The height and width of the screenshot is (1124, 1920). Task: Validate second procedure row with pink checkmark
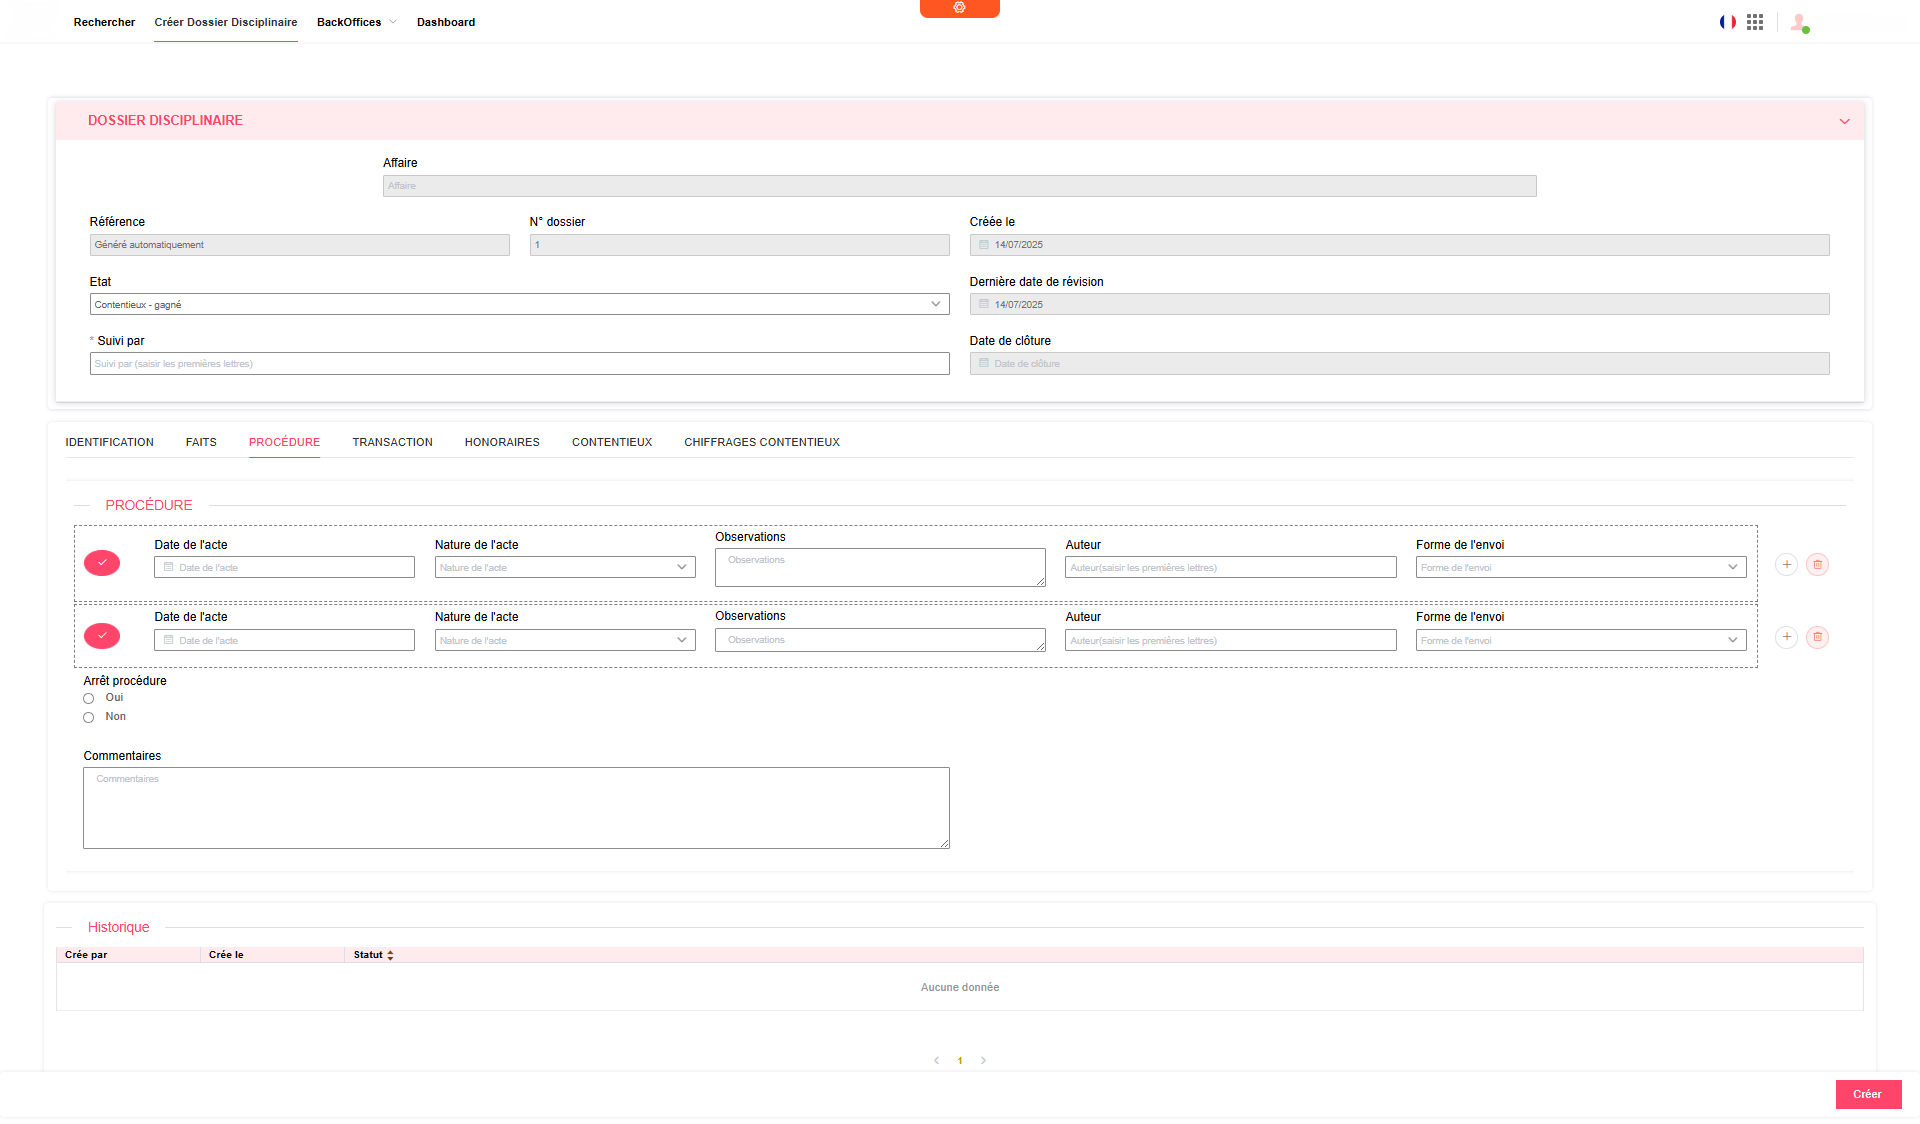click(x=102, y=636)
